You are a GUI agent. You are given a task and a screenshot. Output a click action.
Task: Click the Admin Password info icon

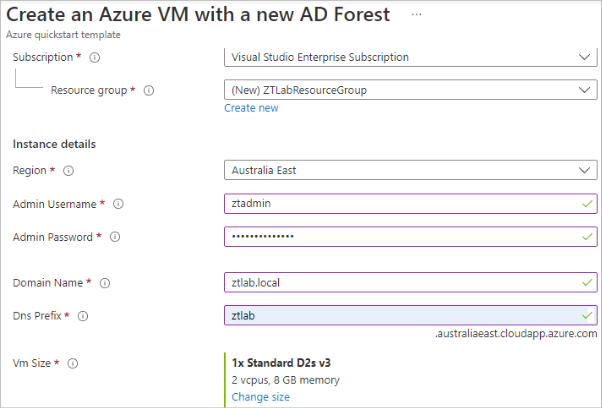tap(115, 237)
